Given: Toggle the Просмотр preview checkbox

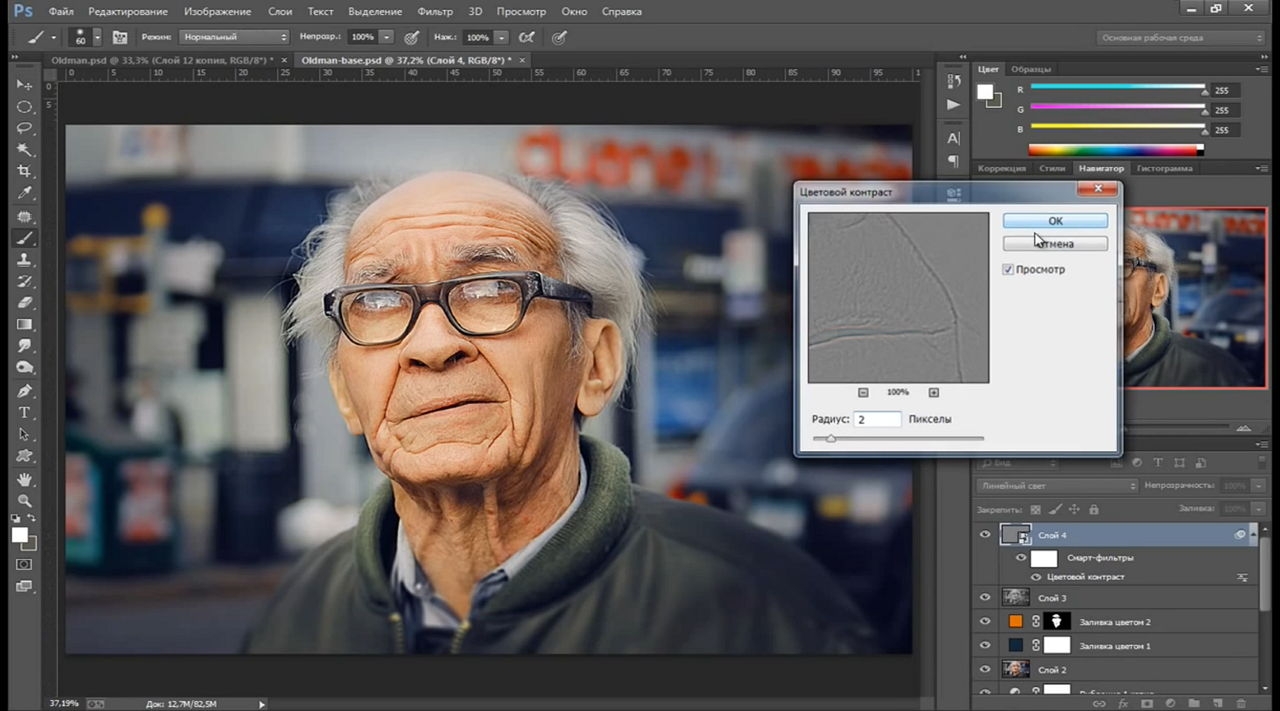Looking at the screenshot, I should coord(1009,270).
